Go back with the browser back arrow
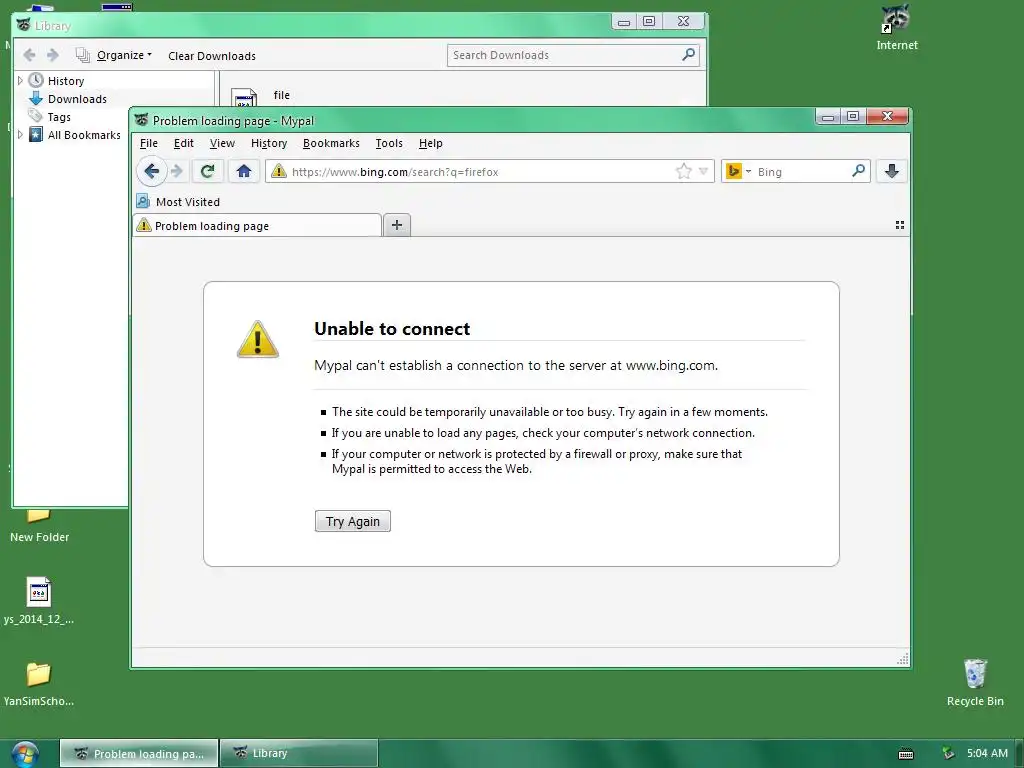1024x768 pixels. [x=152, y=171]
